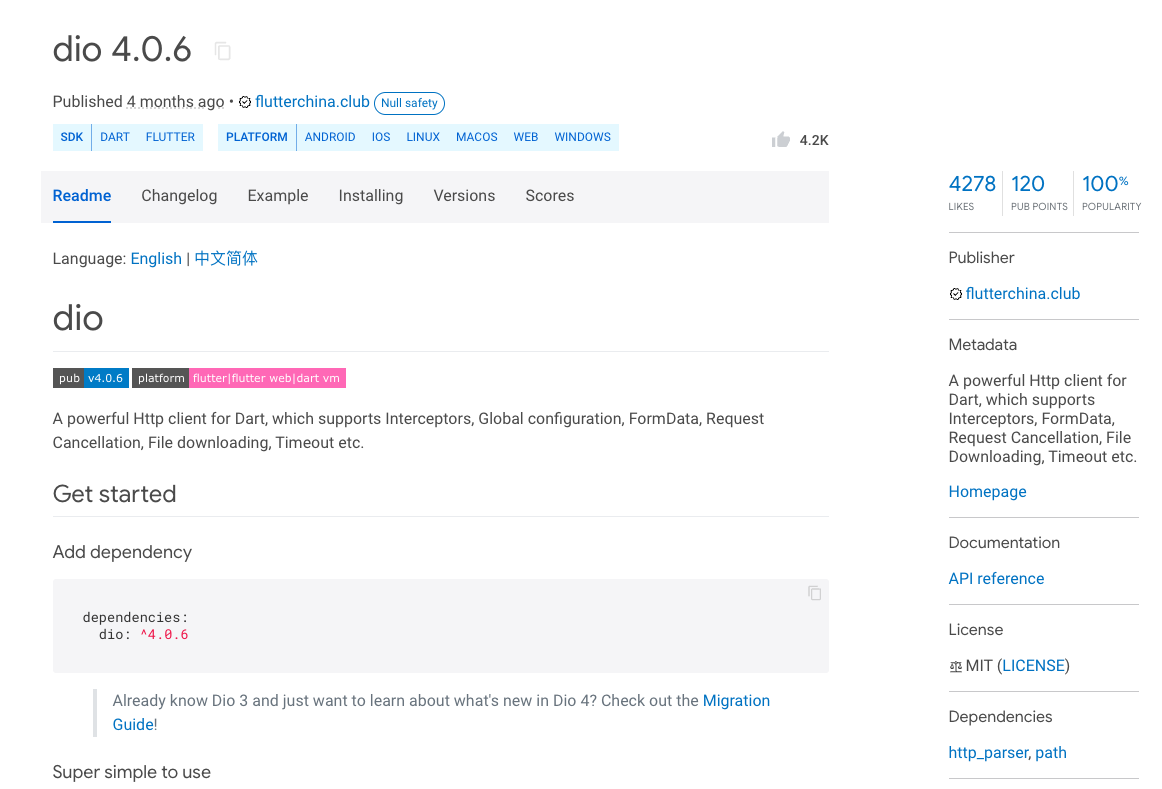Viewport: 1162px width, 789px height.
Task: Open the Installing tab
Action: pyautogui.click(x=370, y=196)
